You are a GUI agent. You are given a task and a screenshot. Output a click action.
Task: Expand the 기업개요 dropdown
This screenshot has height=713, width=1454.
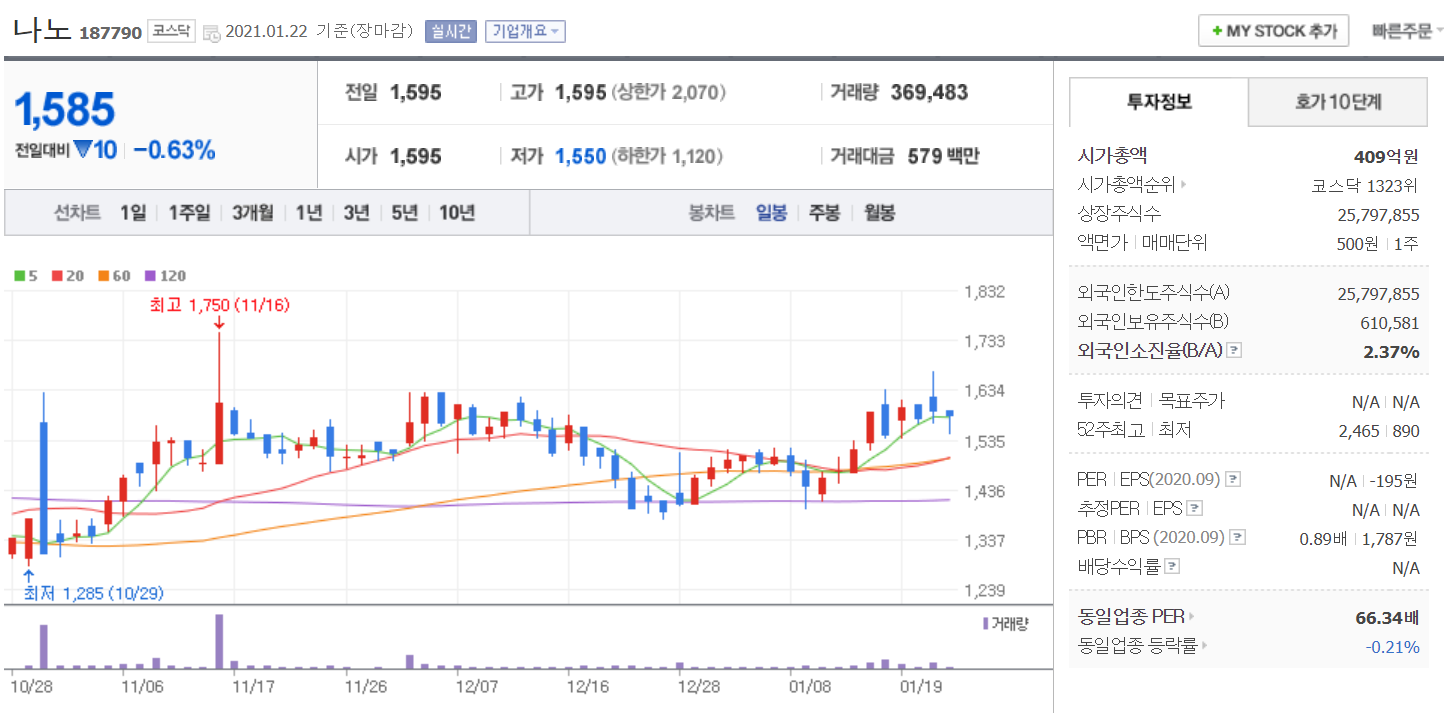525,31
